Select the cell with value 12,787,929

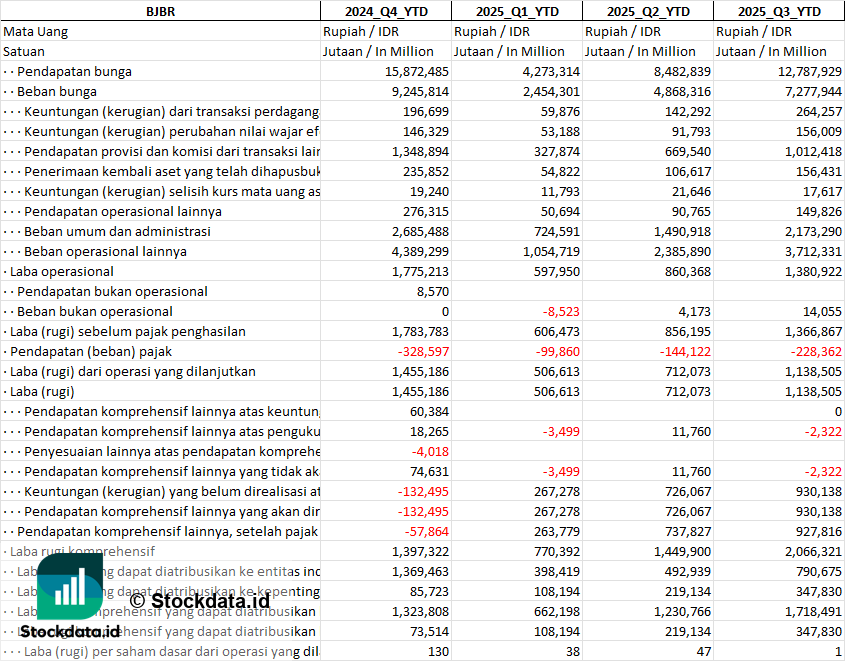coord(809,71)
